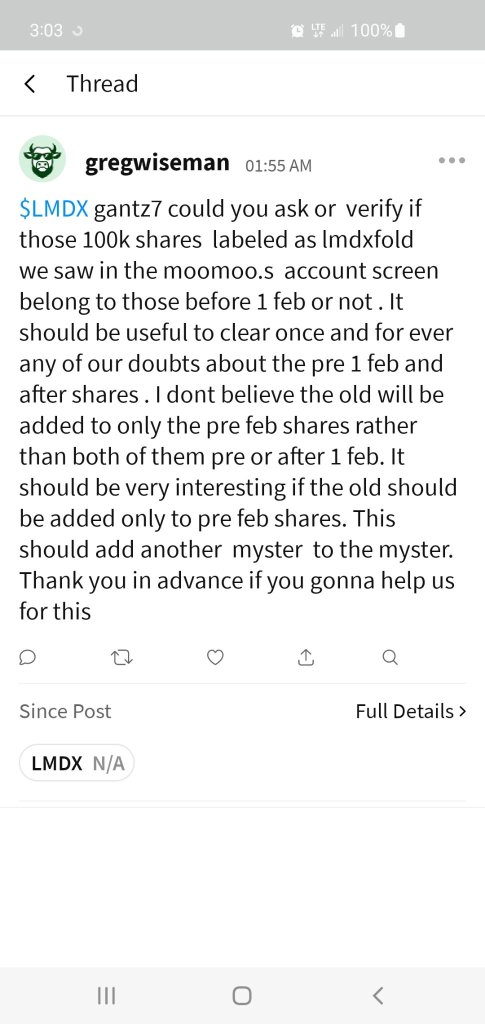The image size is (485, 1024).
Task: Select the LMDX N/A ticker chip
Action: pyautogui.click(x=77, y=763)
